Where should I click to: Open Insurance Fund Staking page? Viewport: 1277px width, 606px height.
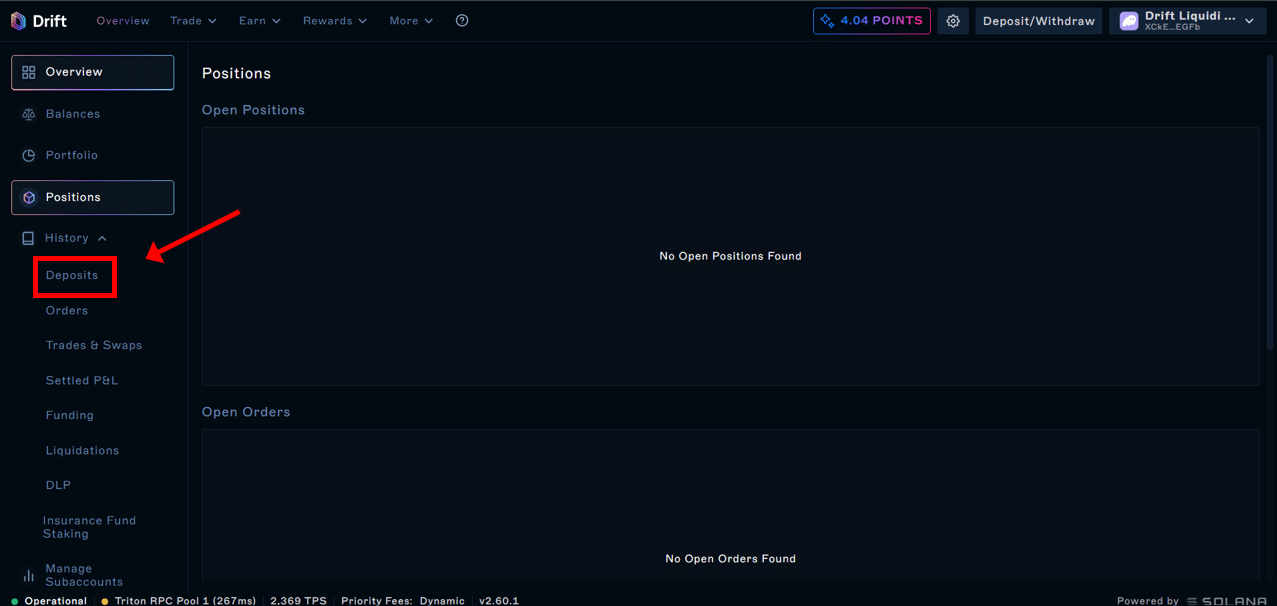coord(89,527)
